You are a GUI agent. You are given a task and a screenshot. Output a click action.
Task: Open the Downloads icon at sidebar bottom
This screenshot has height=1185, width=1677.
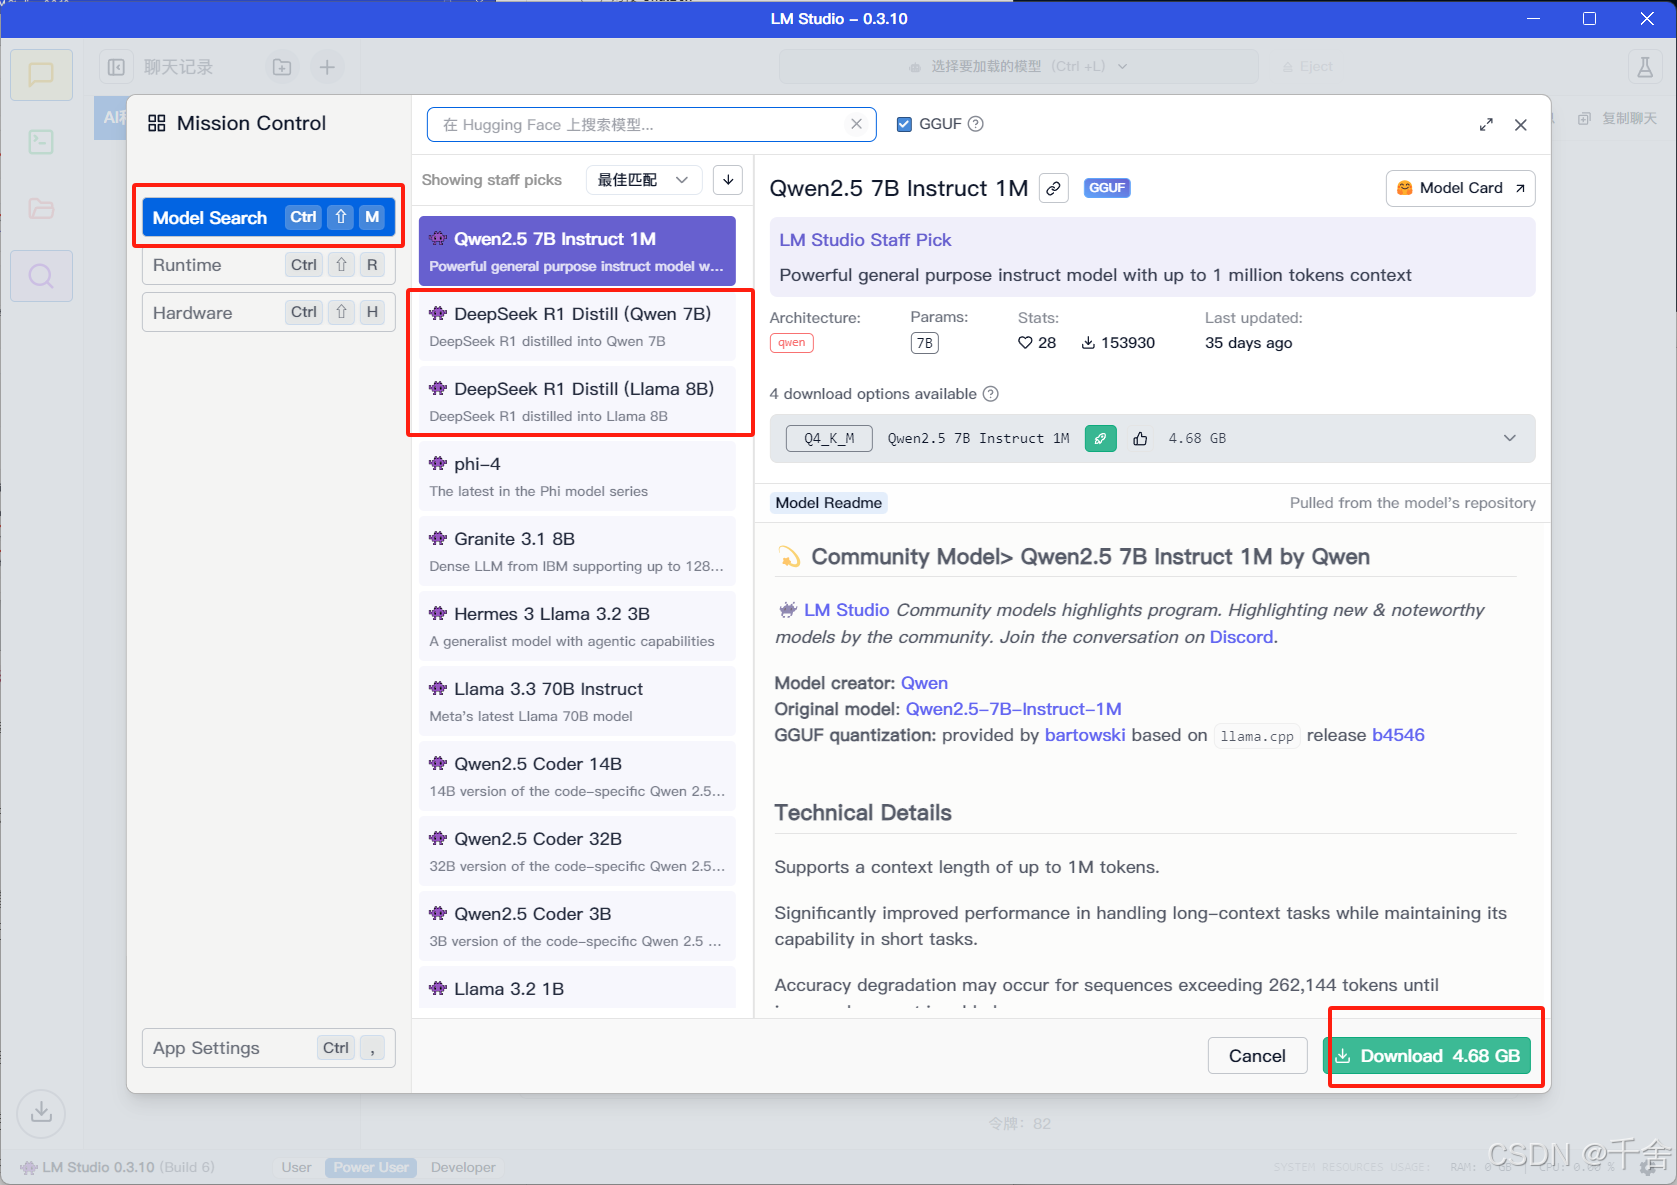click(41, 1113)
